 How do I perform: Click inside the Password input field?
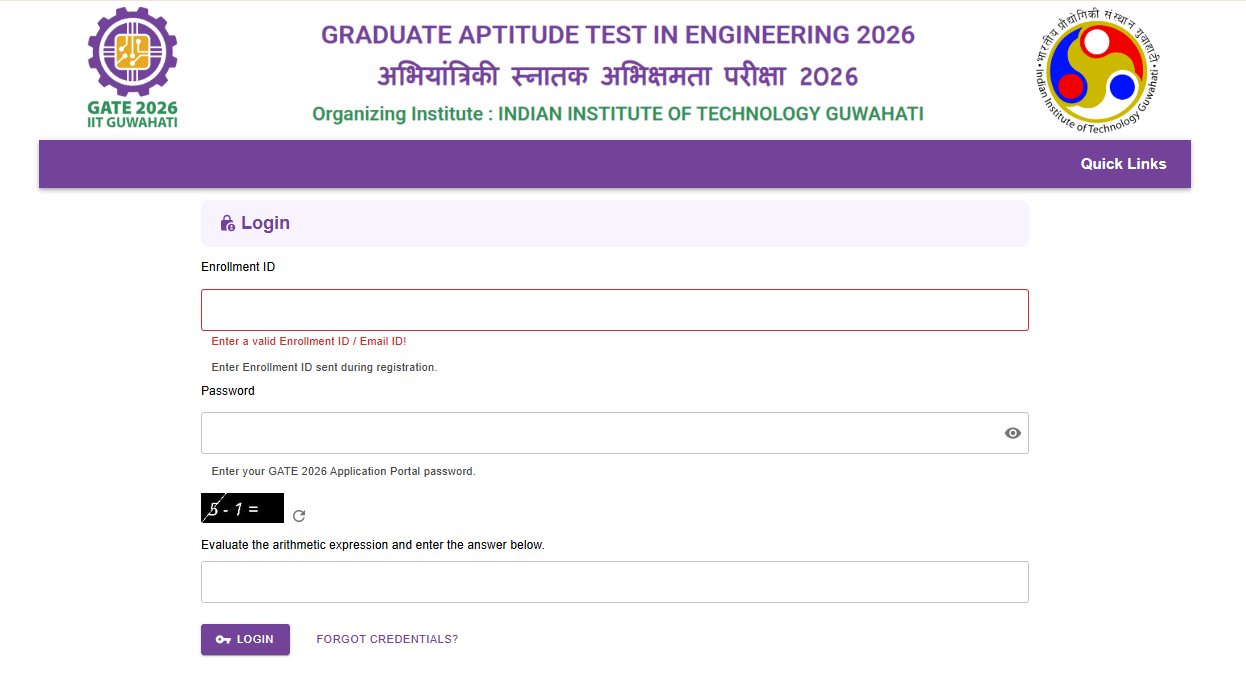pos(600,432)
